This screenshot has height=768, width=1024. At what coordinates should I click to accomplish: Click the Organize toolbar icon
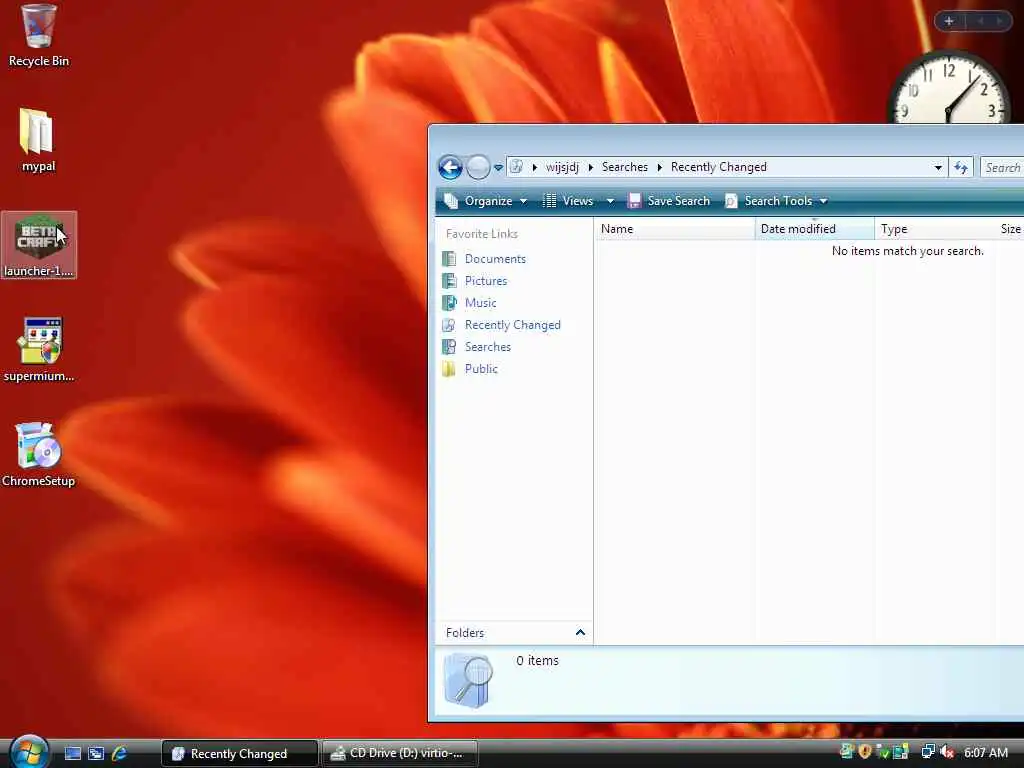451,201
